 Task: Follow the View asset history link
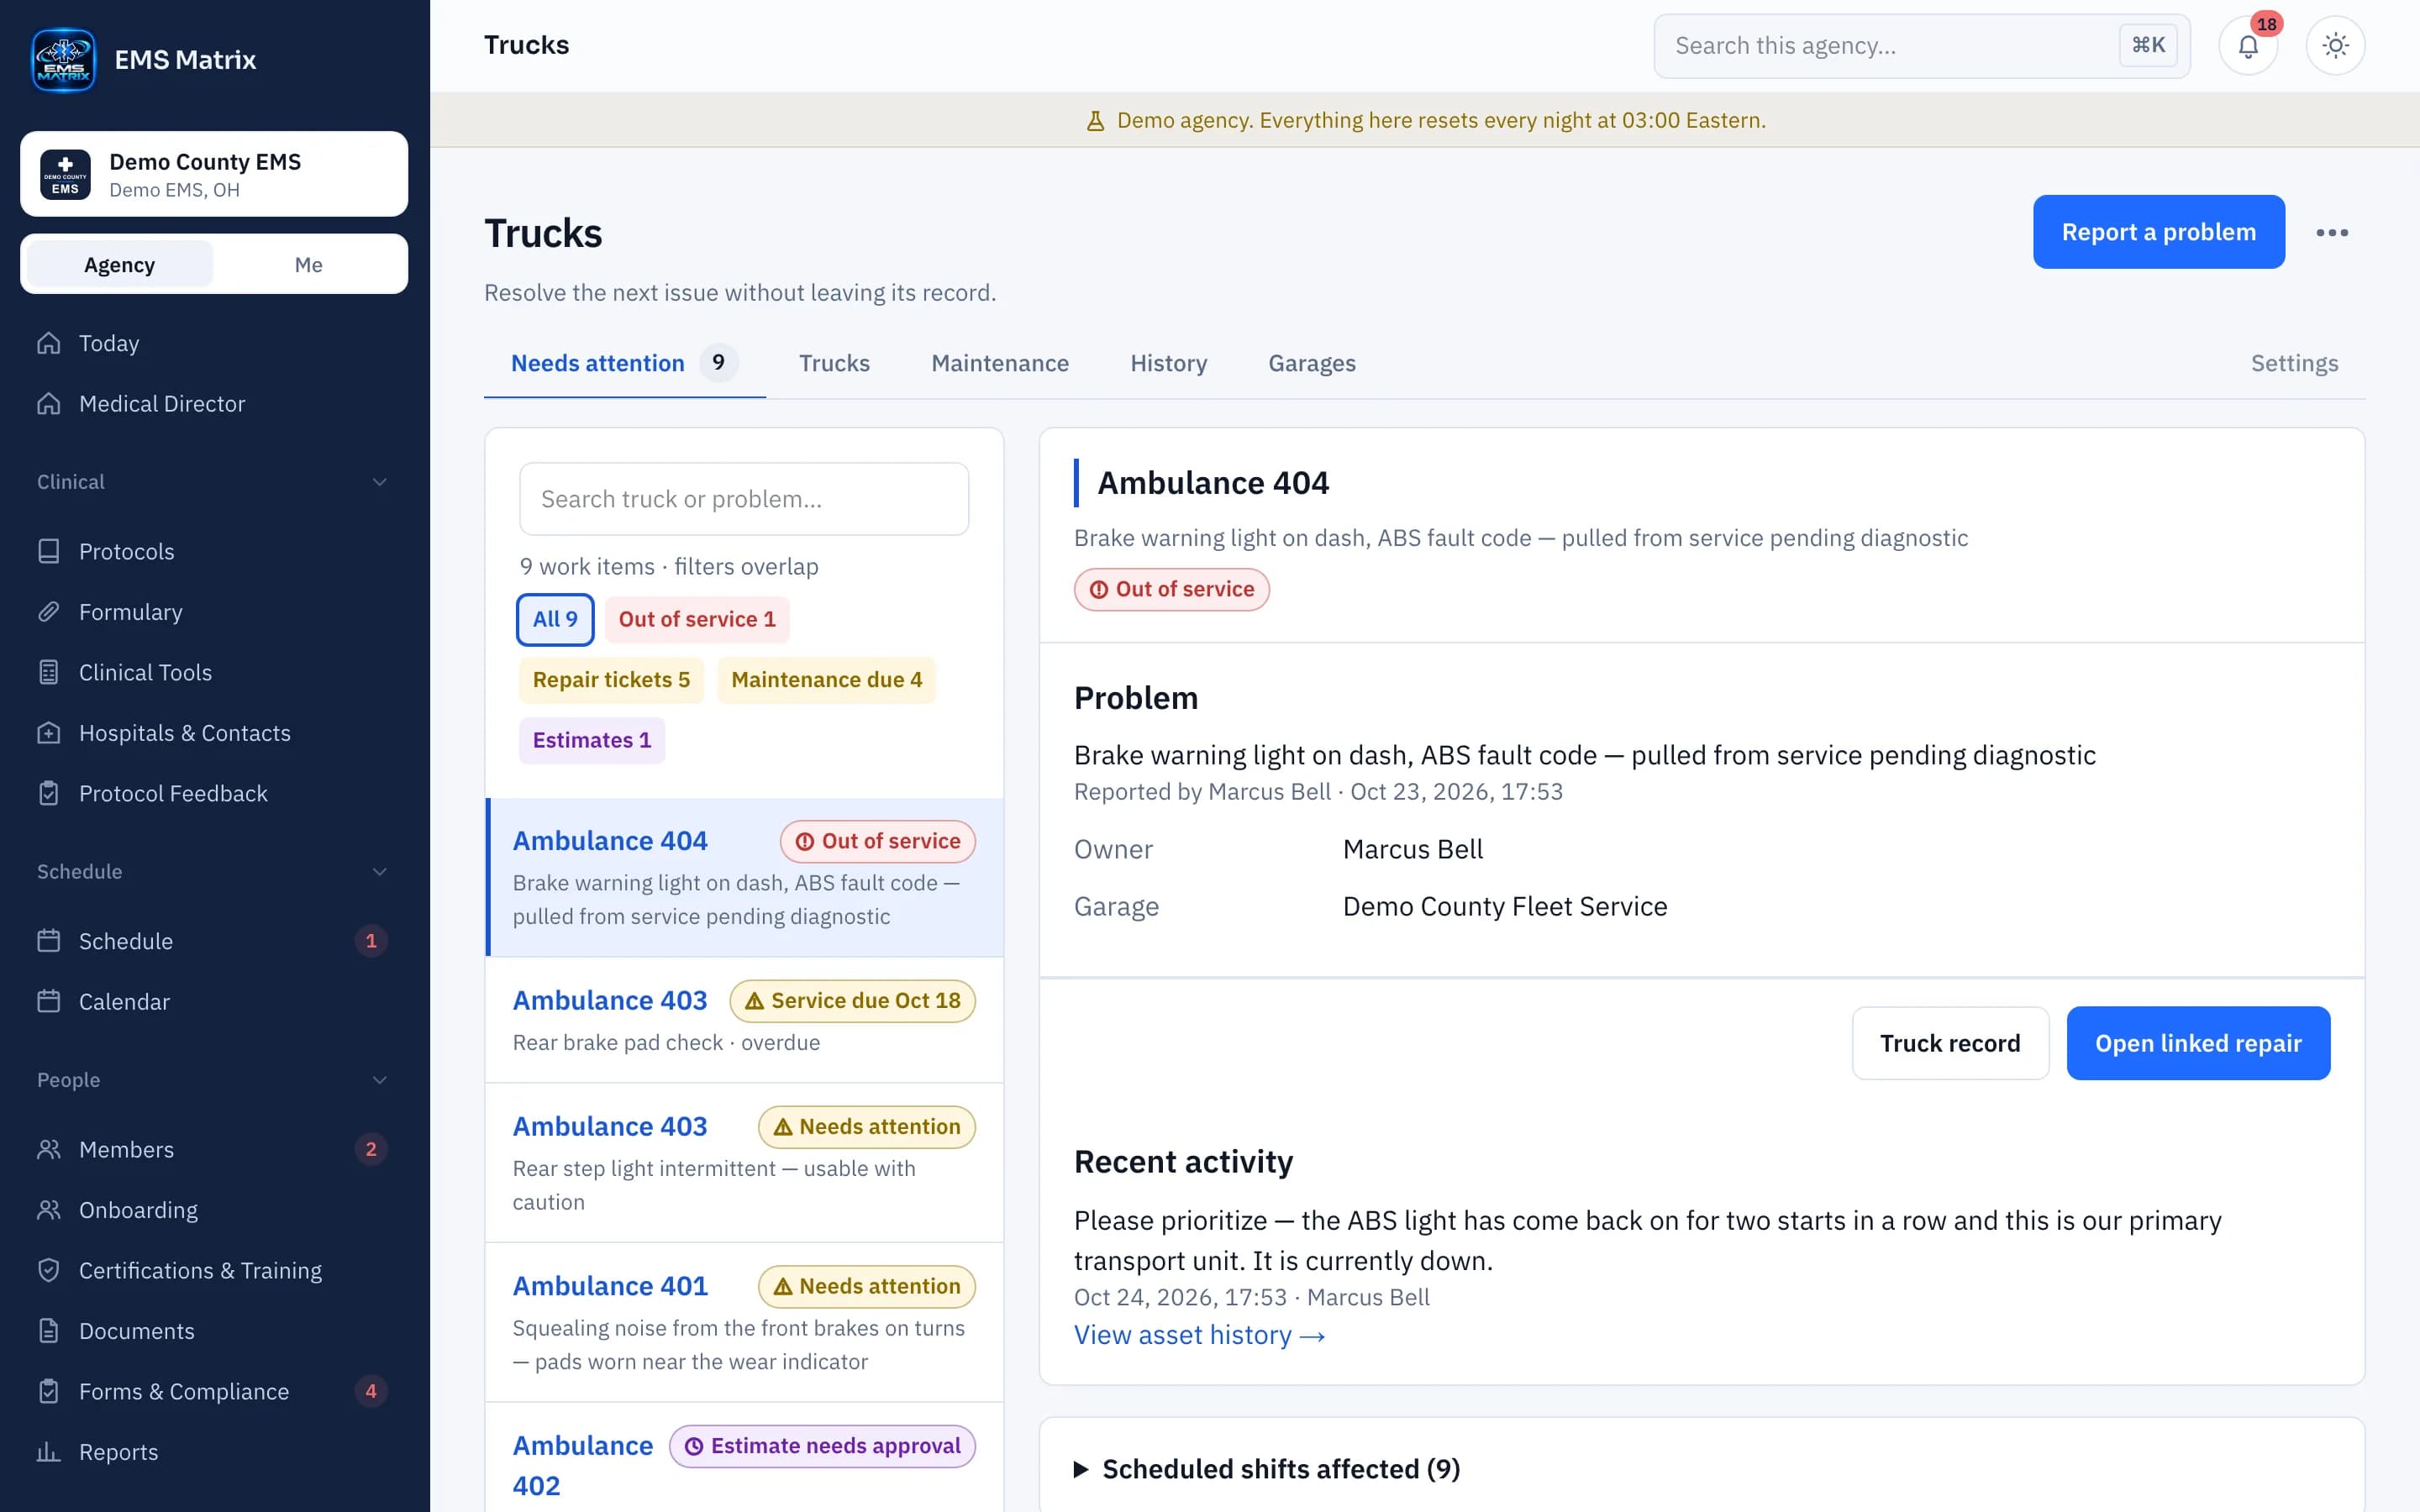tap(1199, 1335)
